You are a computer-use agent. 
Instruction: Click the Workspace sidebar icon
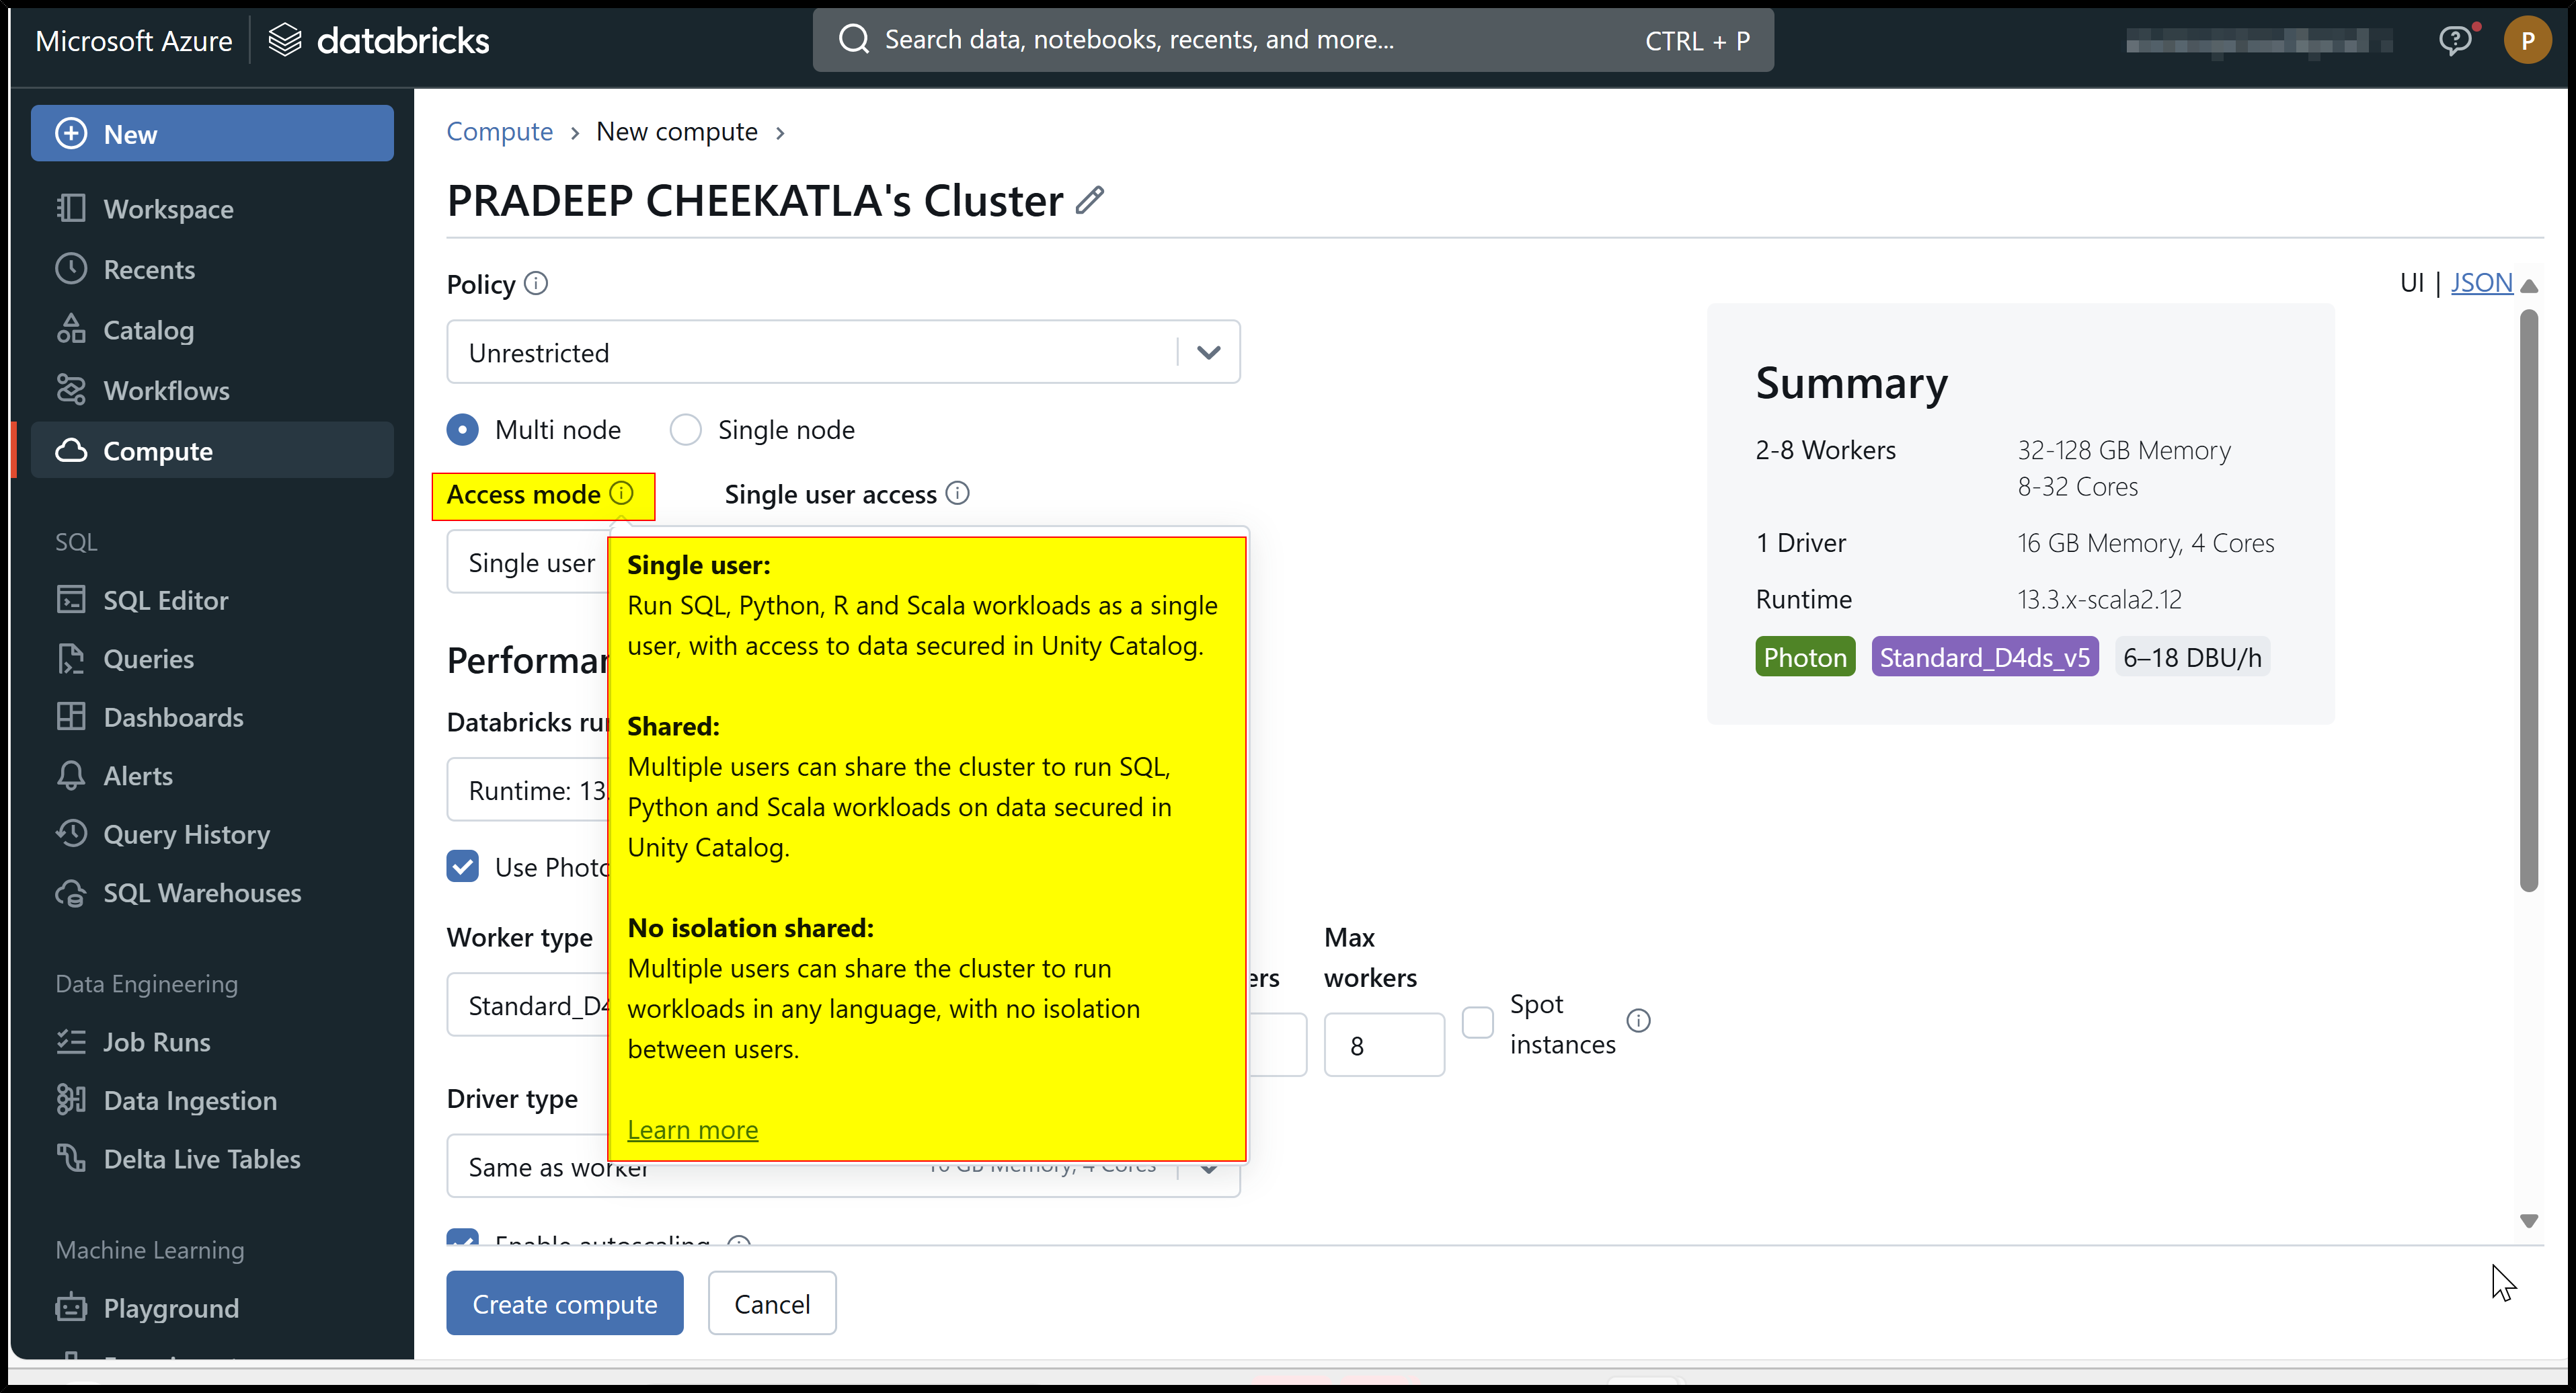(71, 208)
